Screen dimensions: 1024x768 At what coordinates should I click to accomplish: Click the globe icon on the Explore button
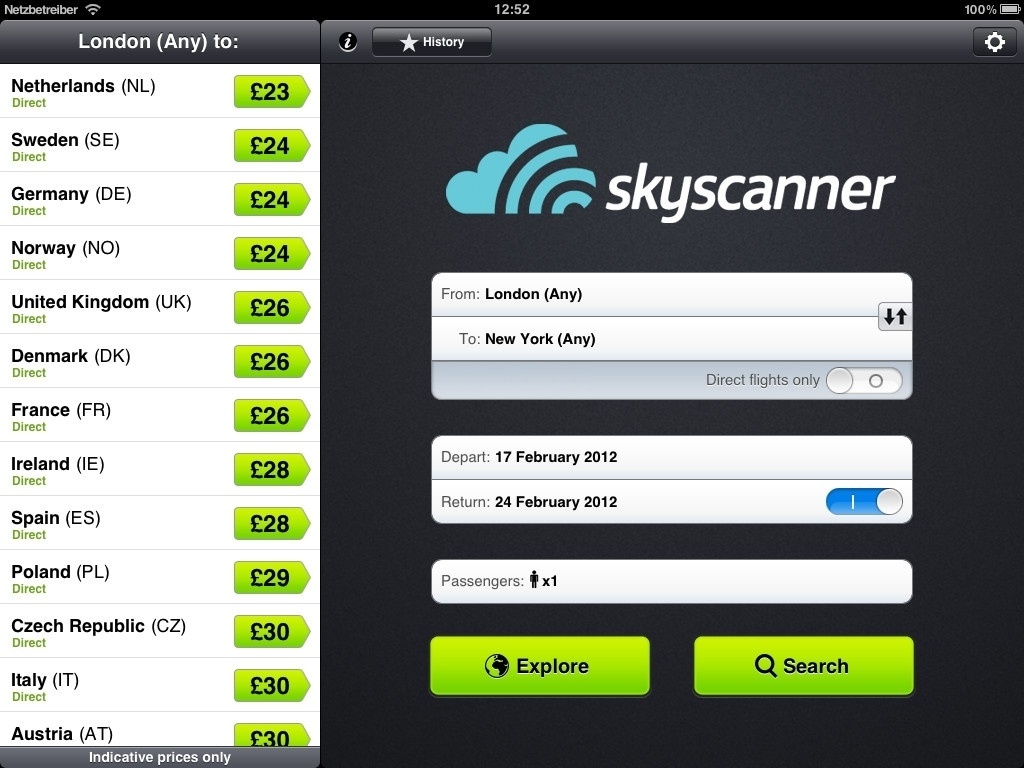tap(495, 665)
